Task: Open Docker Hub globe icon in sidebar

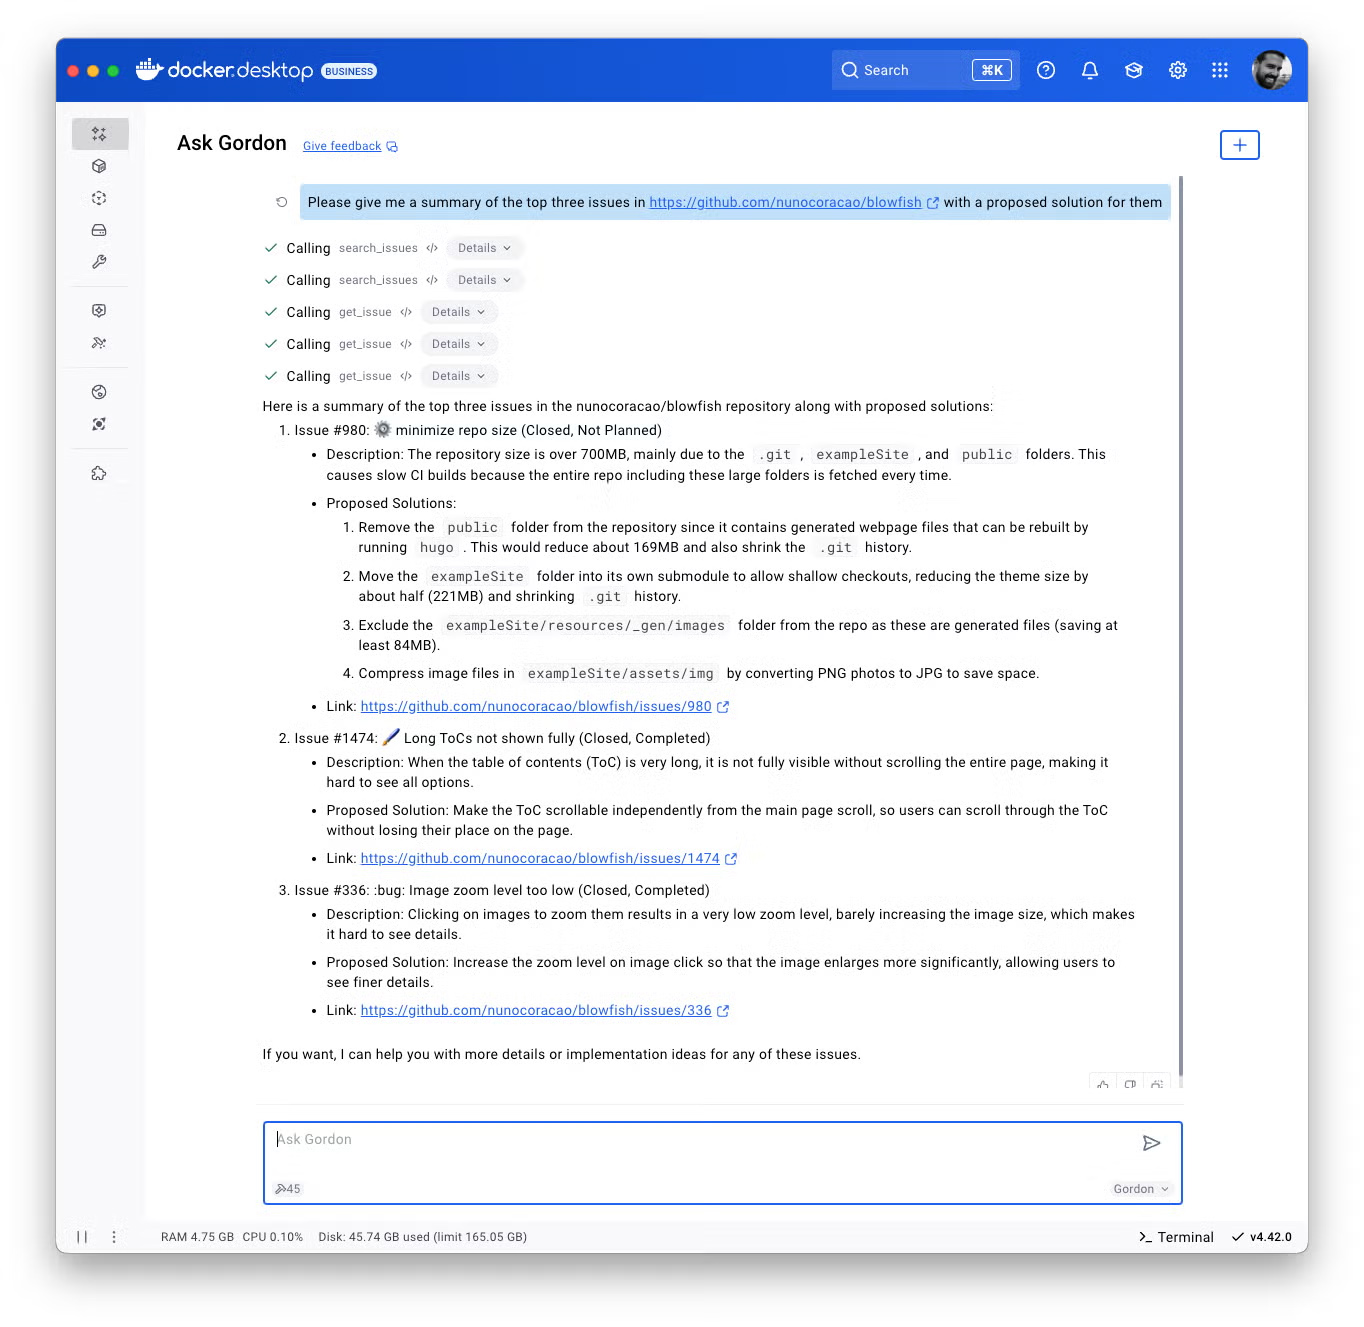Action: pos(99,392)
